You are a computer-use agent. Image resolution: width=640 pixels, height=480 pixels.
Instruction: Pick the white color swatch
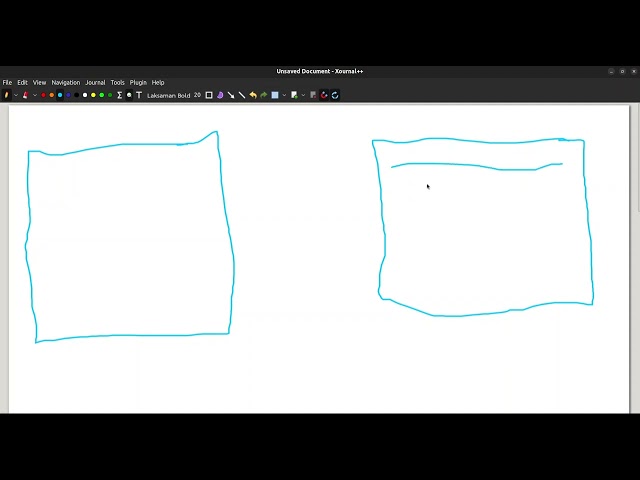[x=85, y=95]
